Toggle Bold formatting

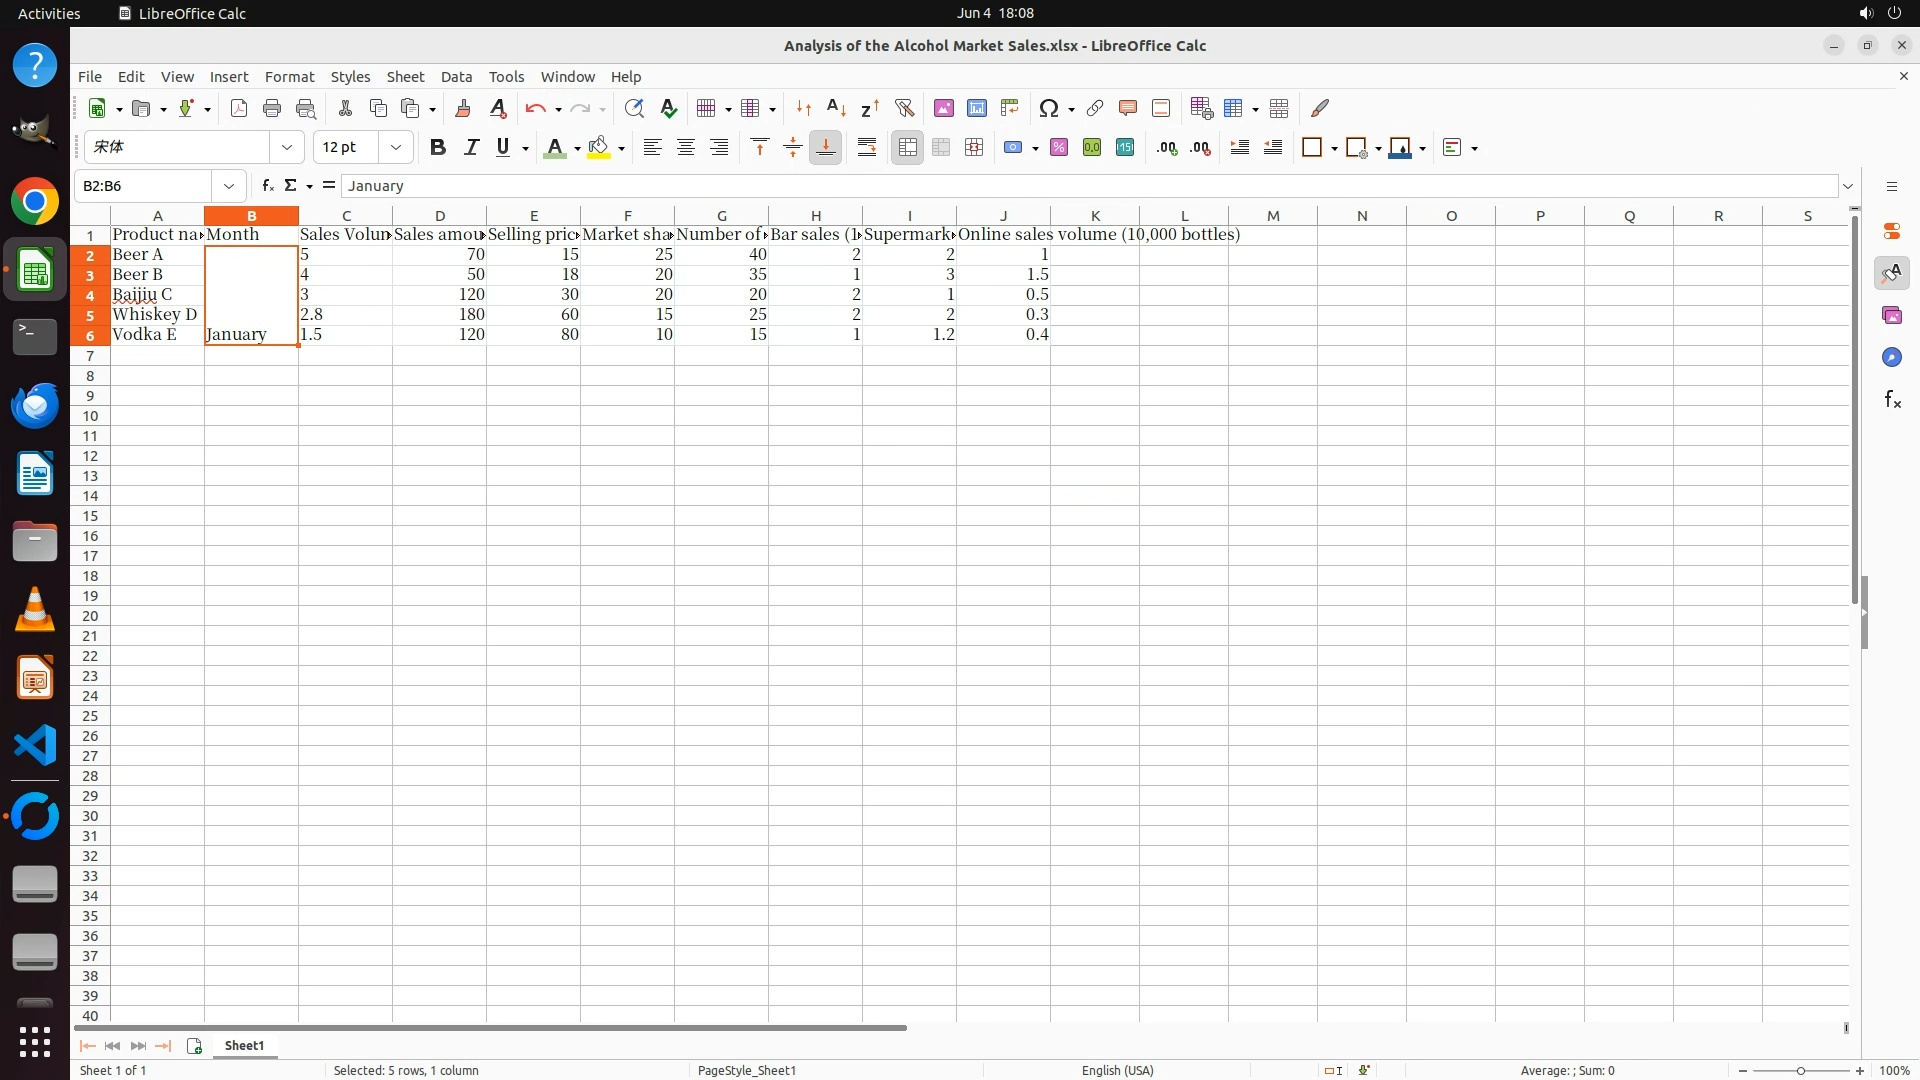437,148
